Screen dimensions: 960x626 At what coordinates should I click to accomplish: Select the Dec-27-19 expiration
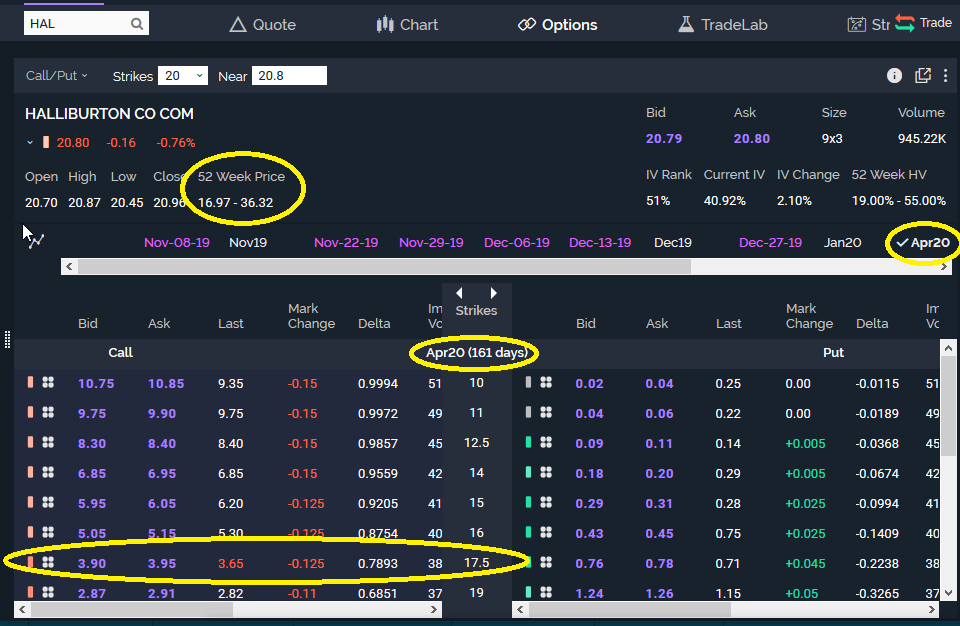coord(770,243)
